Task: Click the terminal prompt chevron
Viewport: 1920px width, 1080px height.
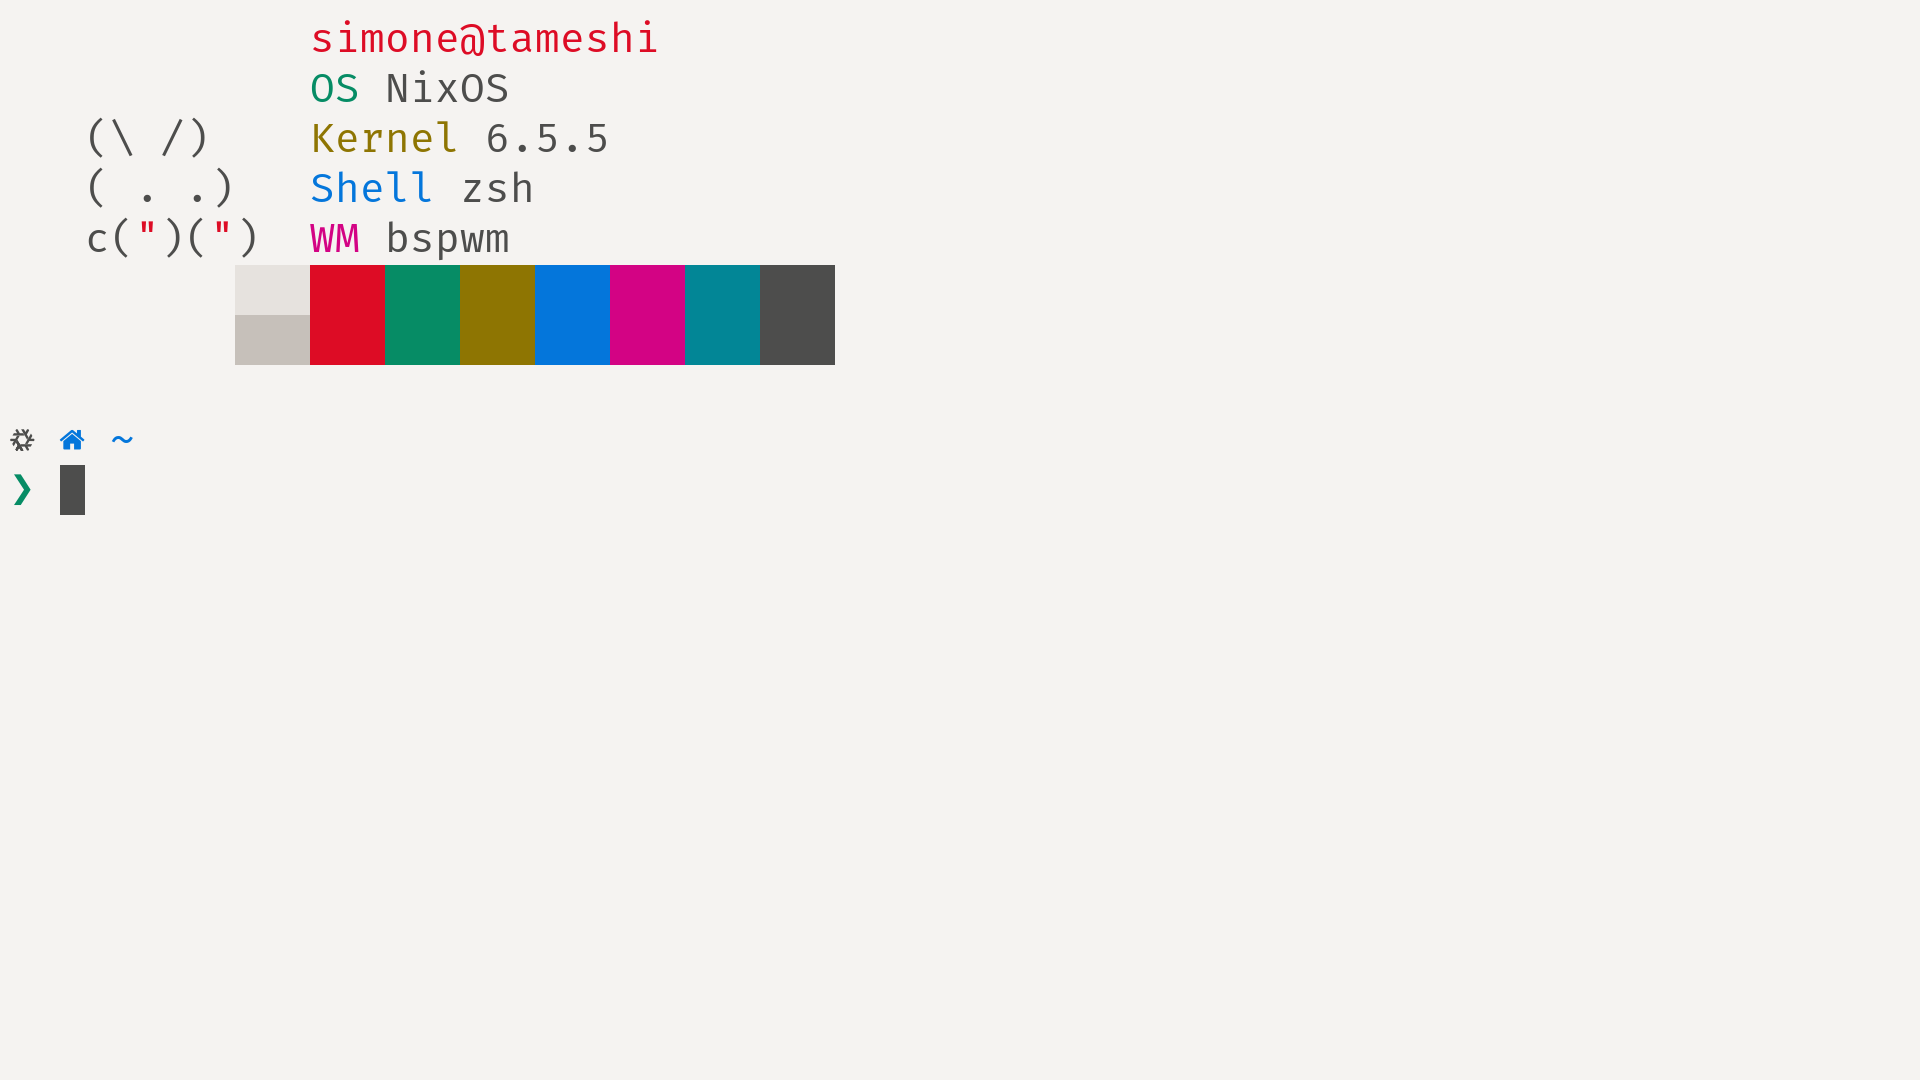Action: pos(22,488)
